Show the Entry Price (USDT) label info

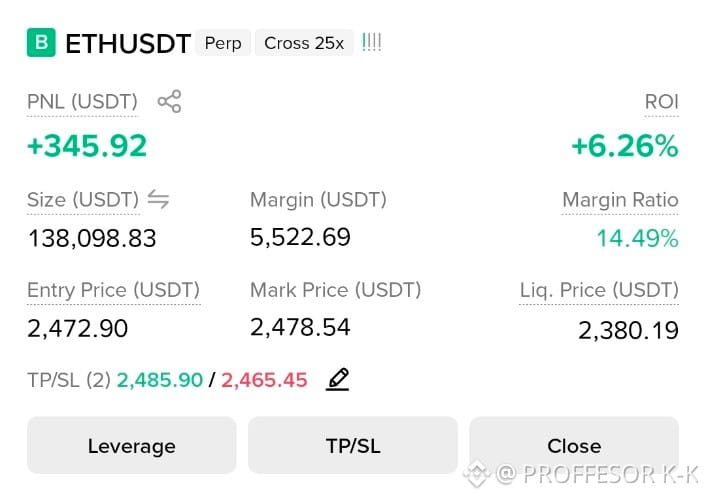click(113, 290)
